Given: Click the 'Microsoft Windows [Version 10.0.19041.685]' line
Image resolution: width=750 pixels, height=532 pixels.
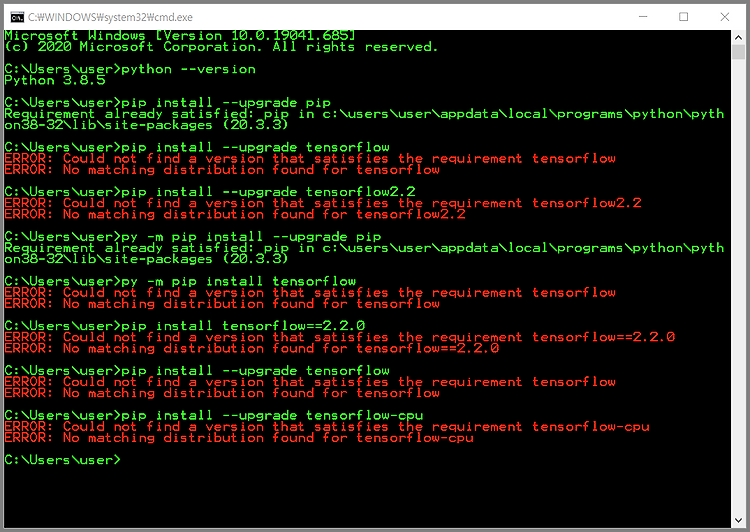Looking at the screenshot, I should [180, 35].
